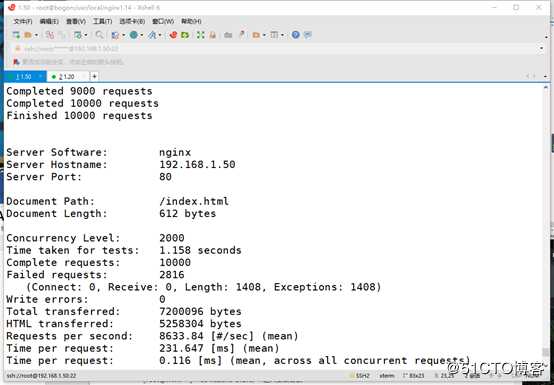Click the server hostname value 192.168.1.50
This screenshot has height=385, width=554.
click(197, 165)
